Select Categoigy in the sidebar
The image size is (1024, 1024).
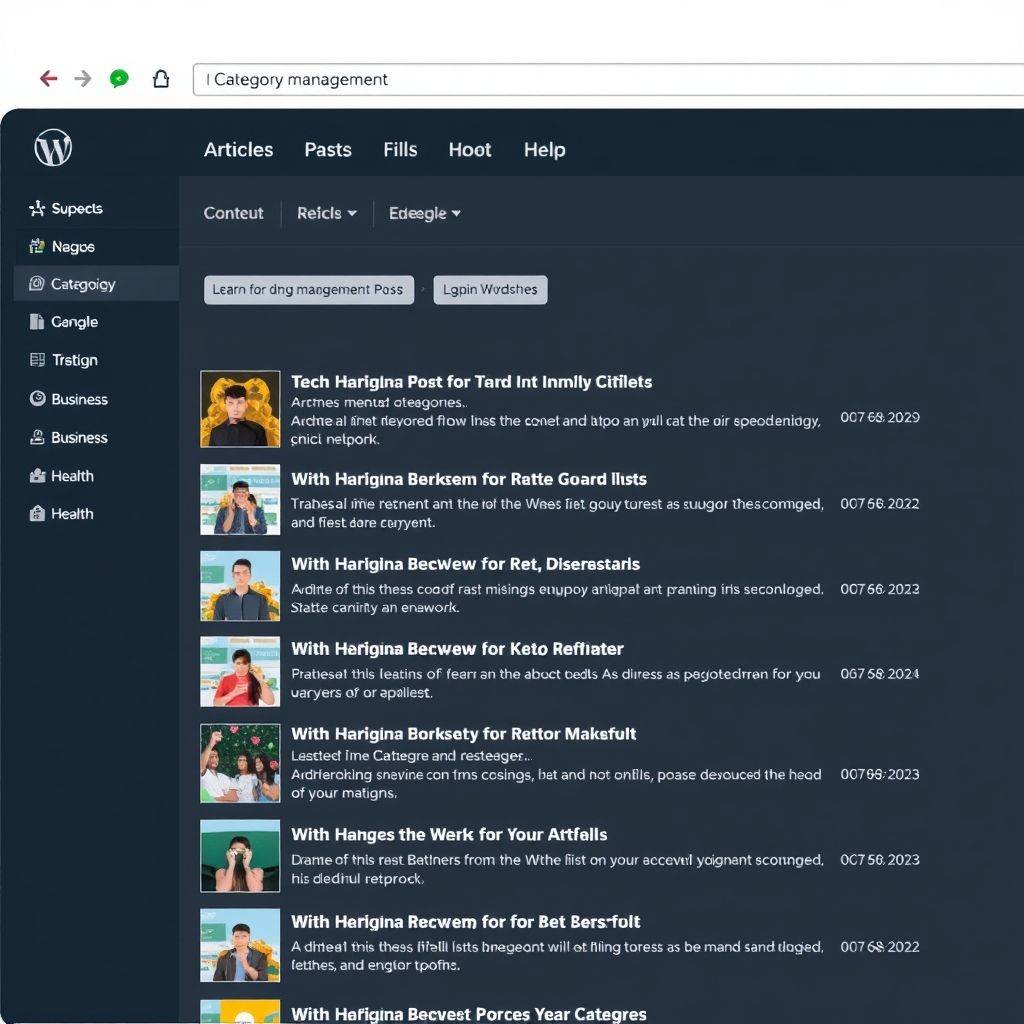(96, 283)
